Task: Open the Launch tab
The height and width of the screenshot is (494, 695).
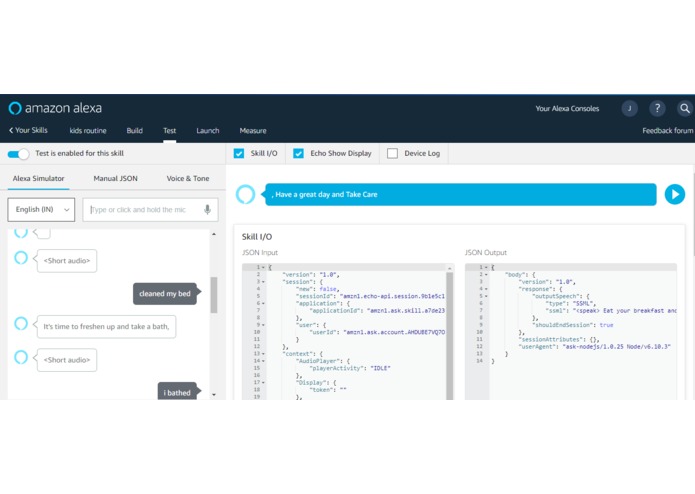Action: pyautogui.click(x=207, y=130)
